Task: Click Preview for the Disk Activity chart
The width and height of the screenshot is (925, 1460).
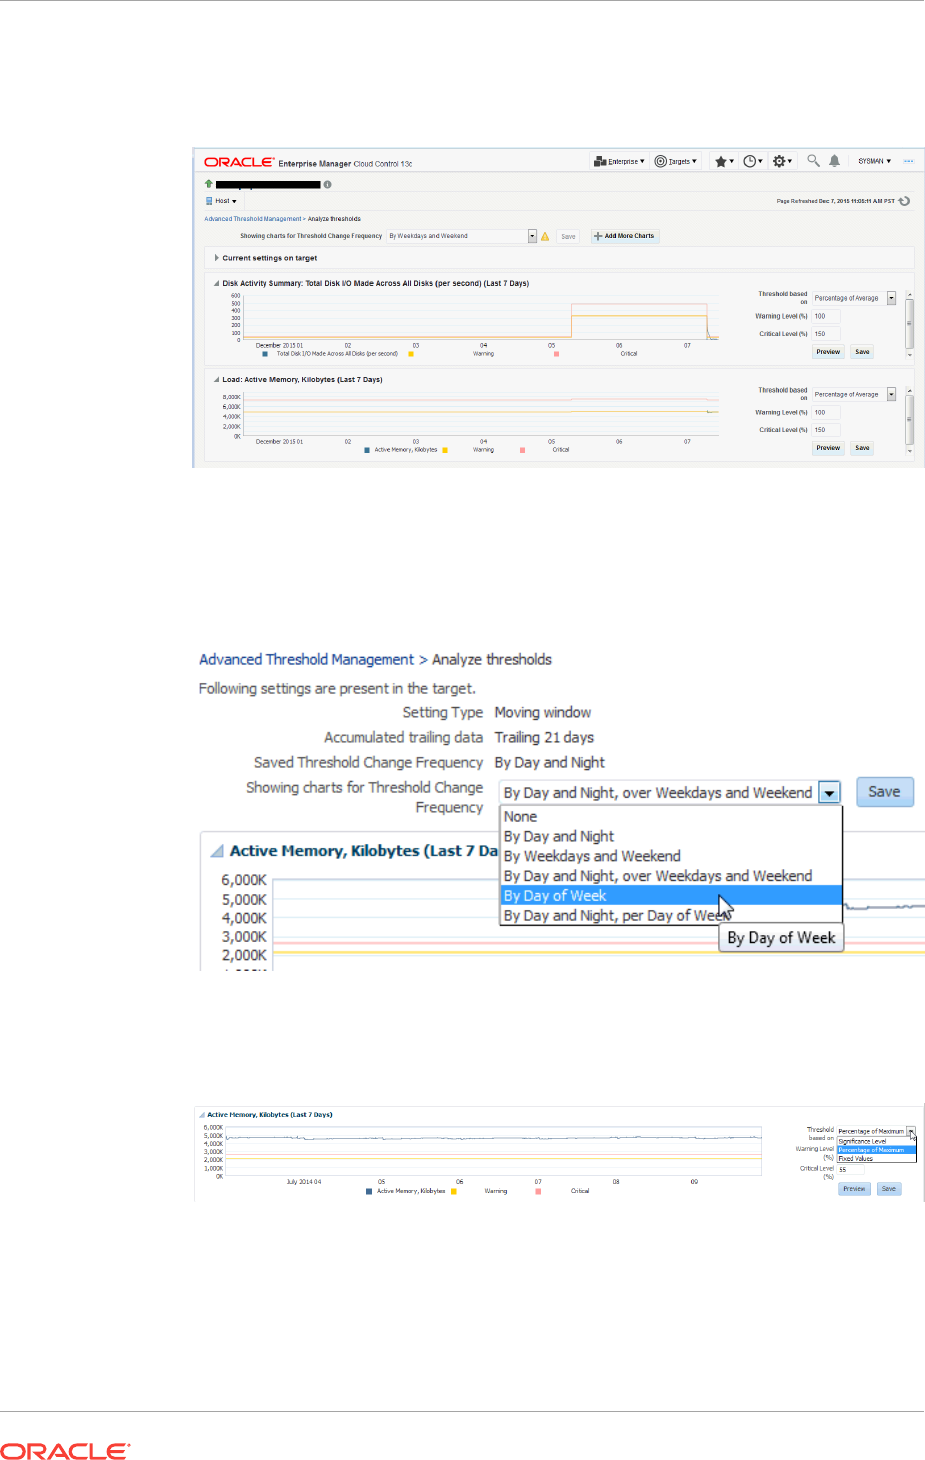Action: coord(828,352)
